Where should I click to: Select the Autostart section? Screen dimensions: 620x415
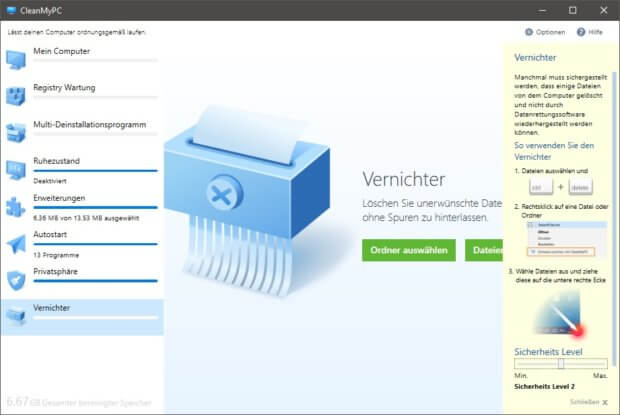[50, 235]
